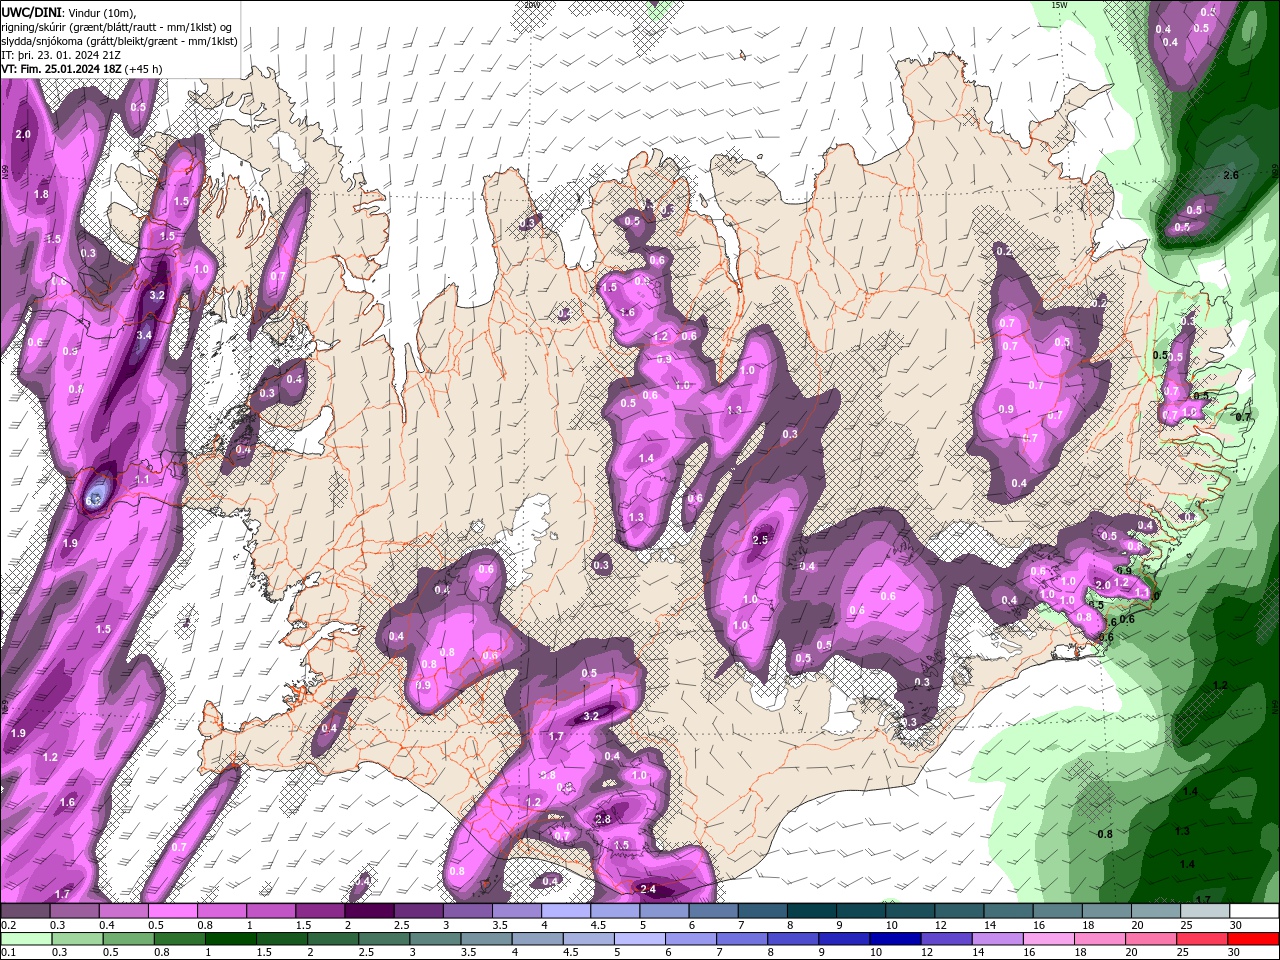Screen dimensions: 1280x960
Task: Click the '0.1' label starting the rain legend
Action: pyautogui.click(x=9, y=953)
